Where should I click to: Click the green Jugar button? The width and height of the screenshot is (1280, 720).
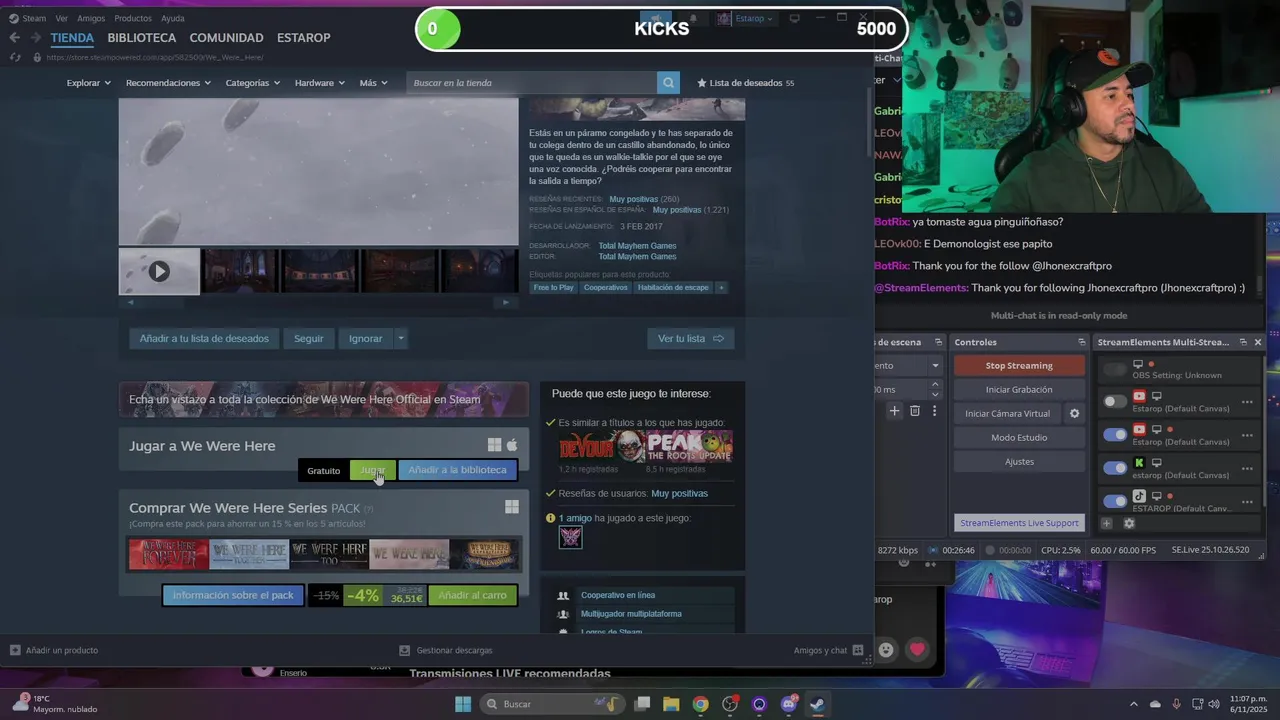[372, 470]
